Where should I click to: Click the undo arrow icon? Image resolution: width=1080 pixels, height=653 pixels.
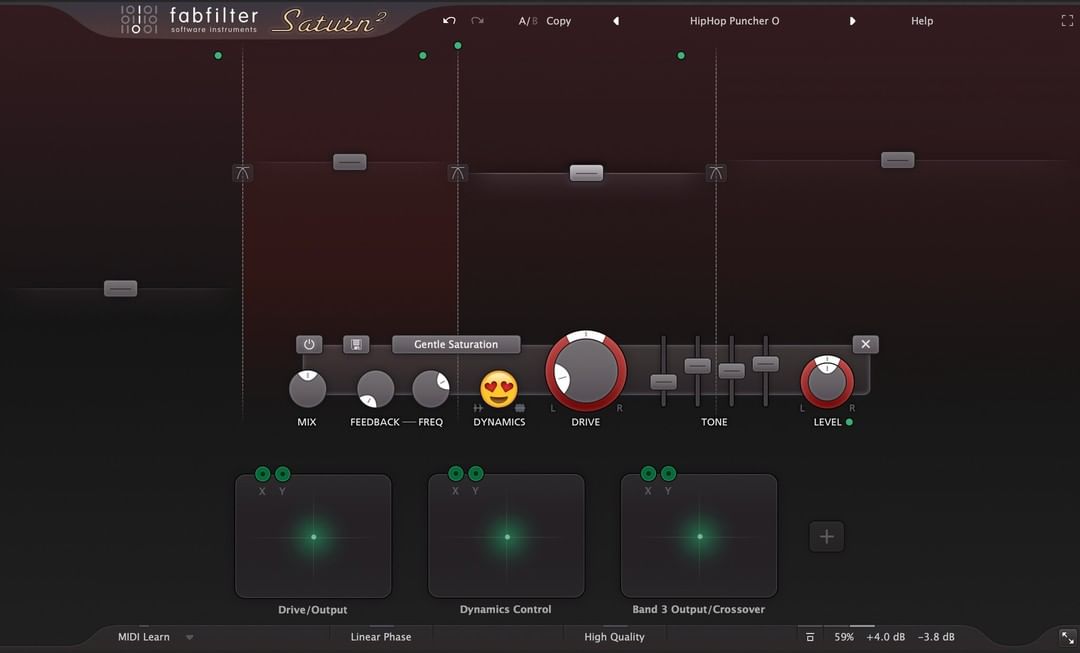pyautogui.click(x=449, y=21)
